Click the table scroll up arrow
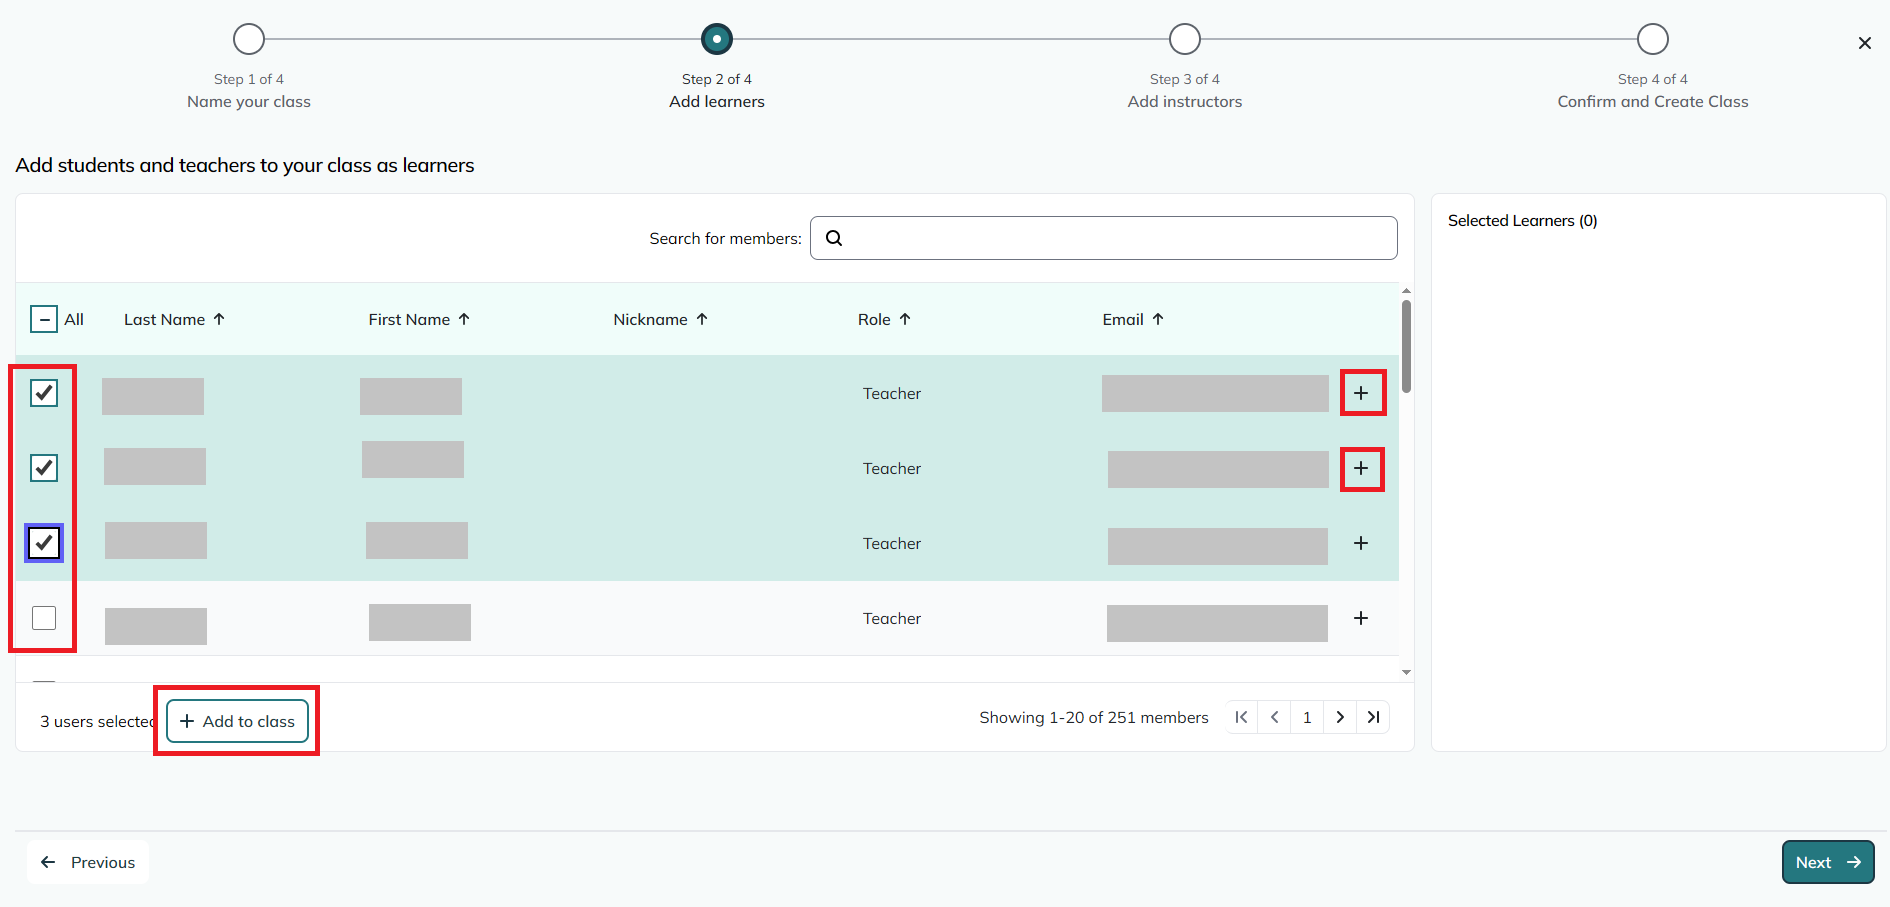1890x907 pixels. [1406, 291]
